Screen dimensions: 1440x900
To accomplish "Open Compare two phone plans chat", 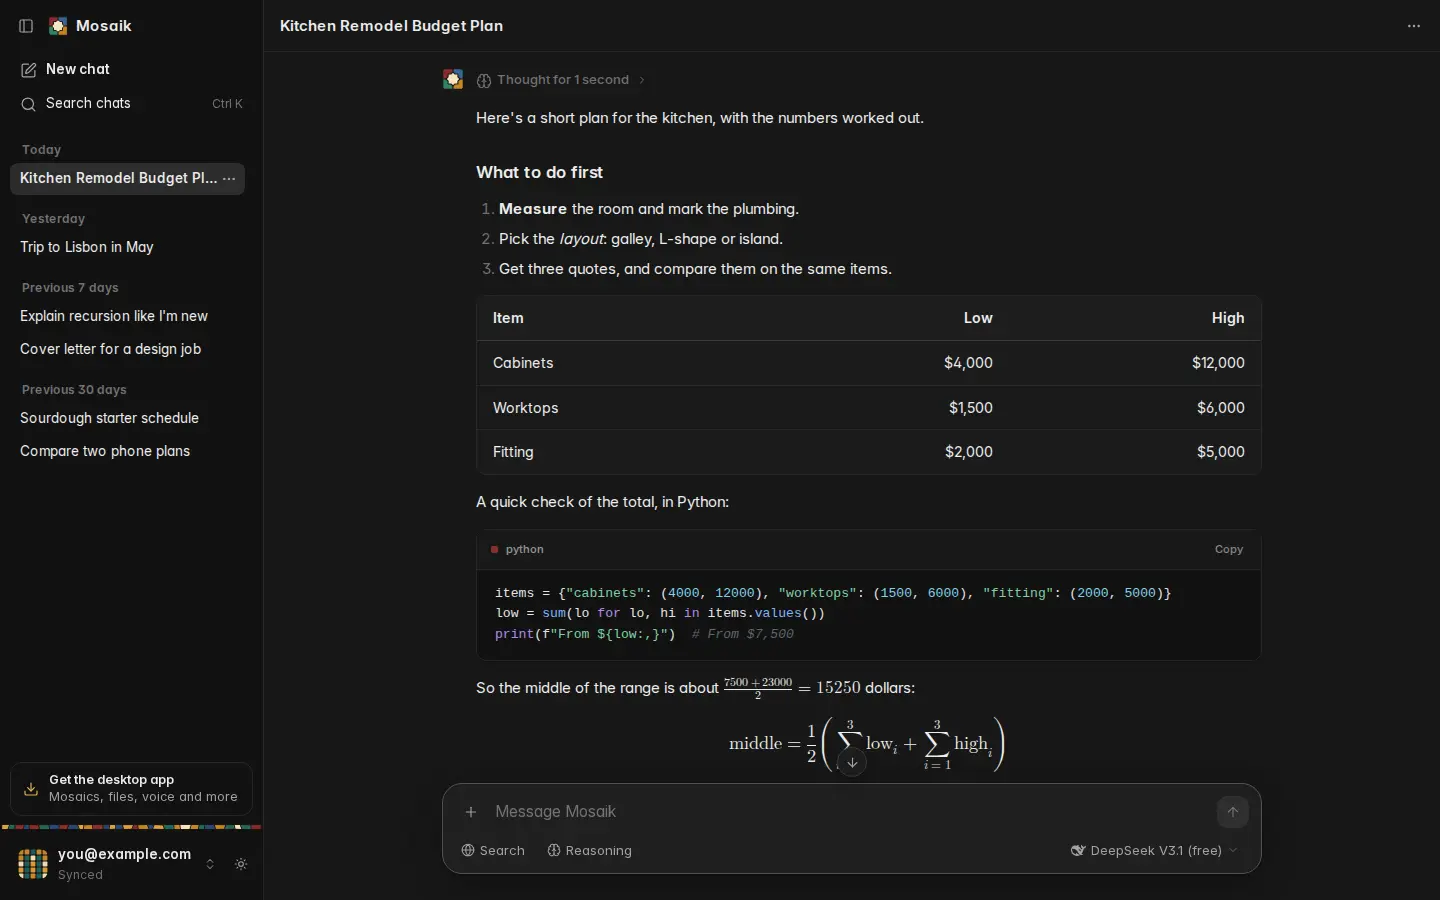I will point(127,451).
